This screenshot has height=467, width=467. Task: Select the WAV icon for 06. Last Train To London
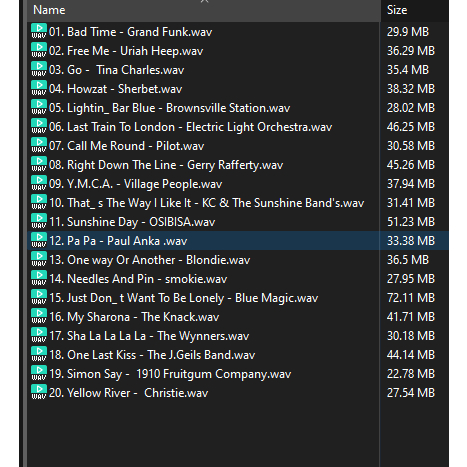[39, 126]
